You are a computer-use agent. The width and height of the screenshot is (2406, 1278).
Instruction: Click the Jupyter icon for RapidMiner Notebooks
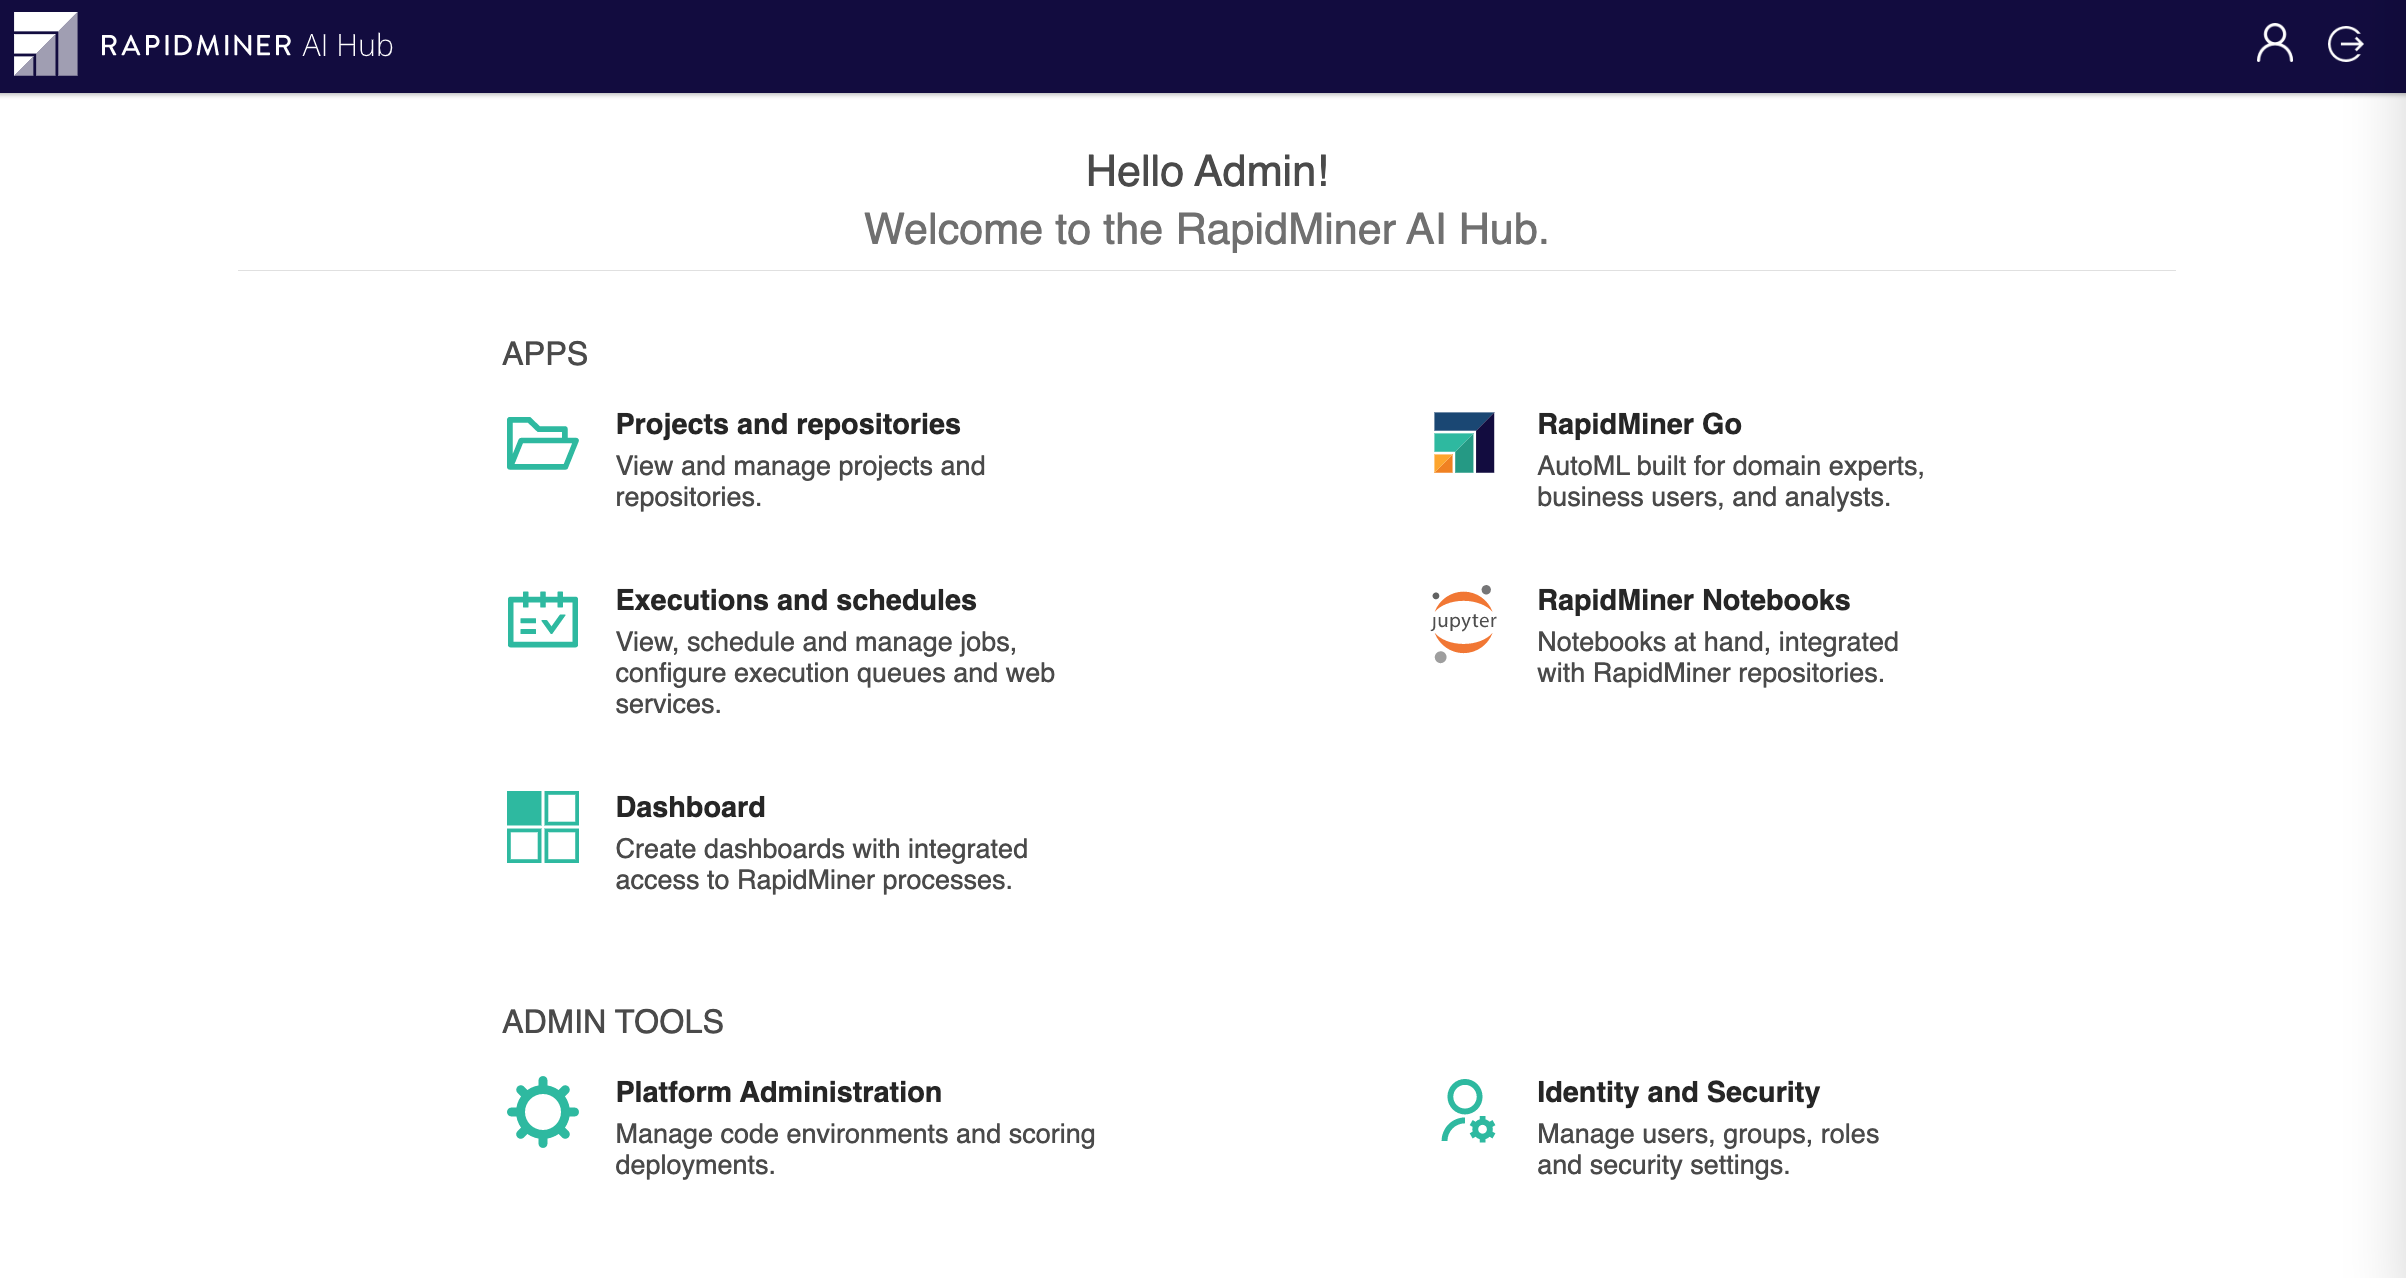tap(1463, 622)
